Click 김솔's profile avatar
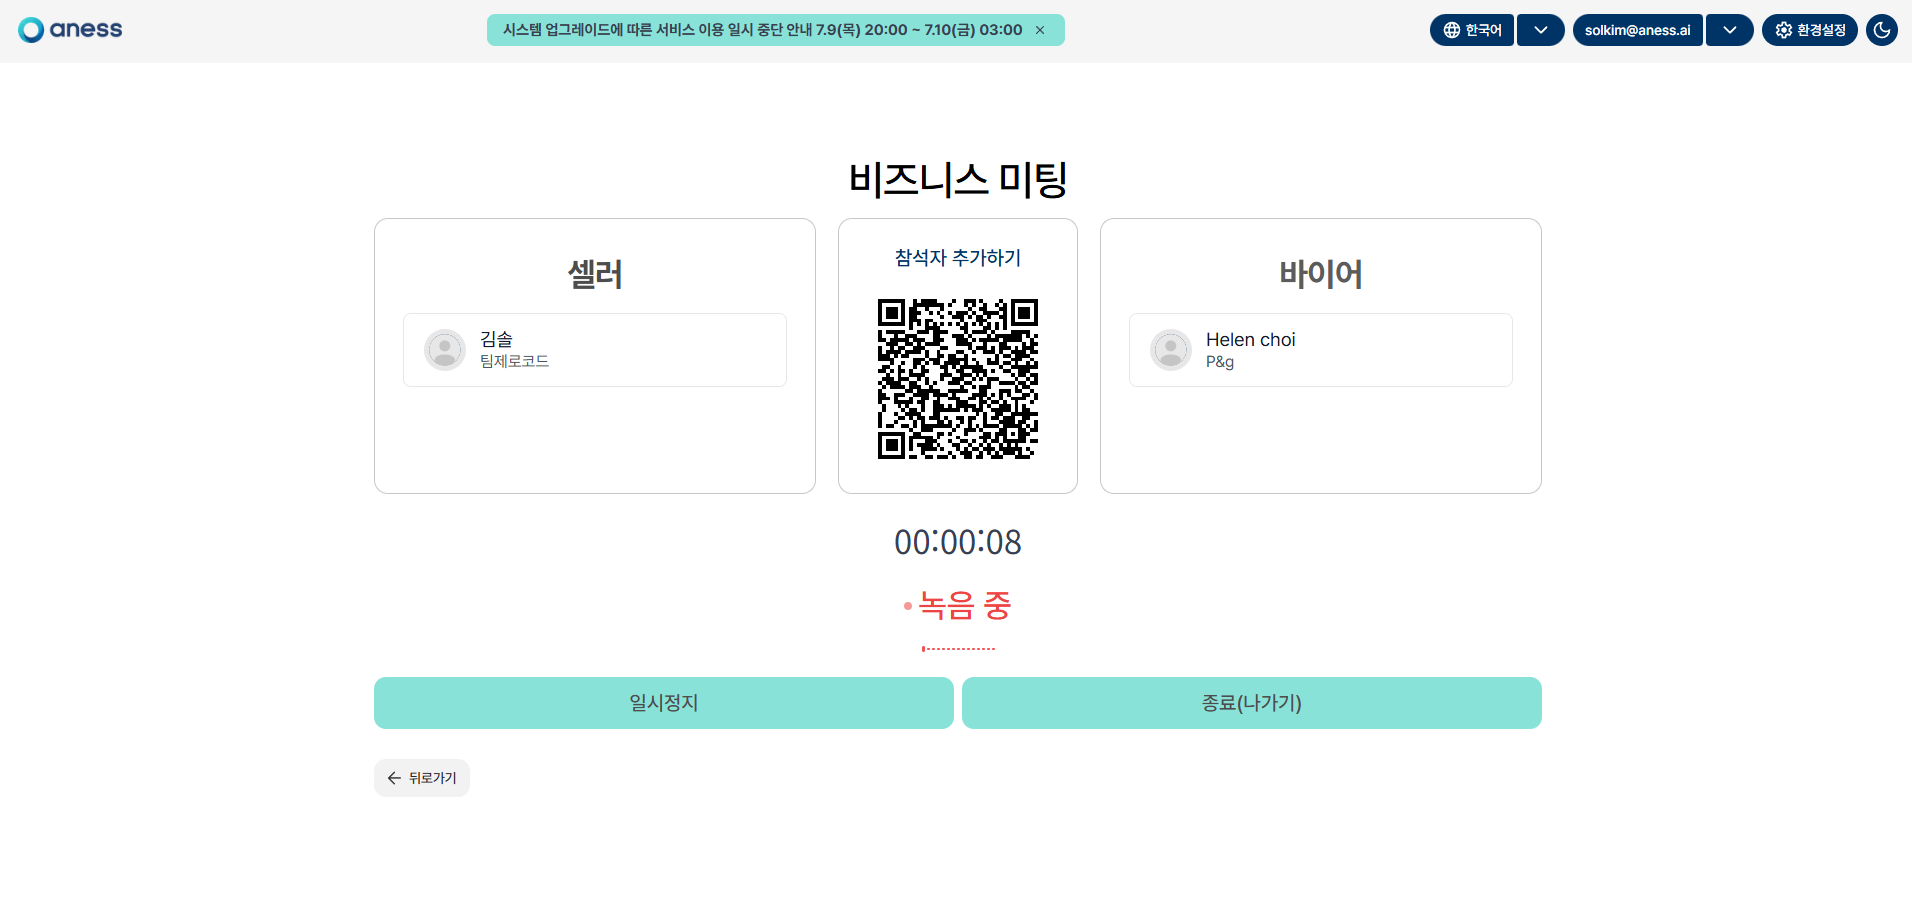 coord(445,350)
